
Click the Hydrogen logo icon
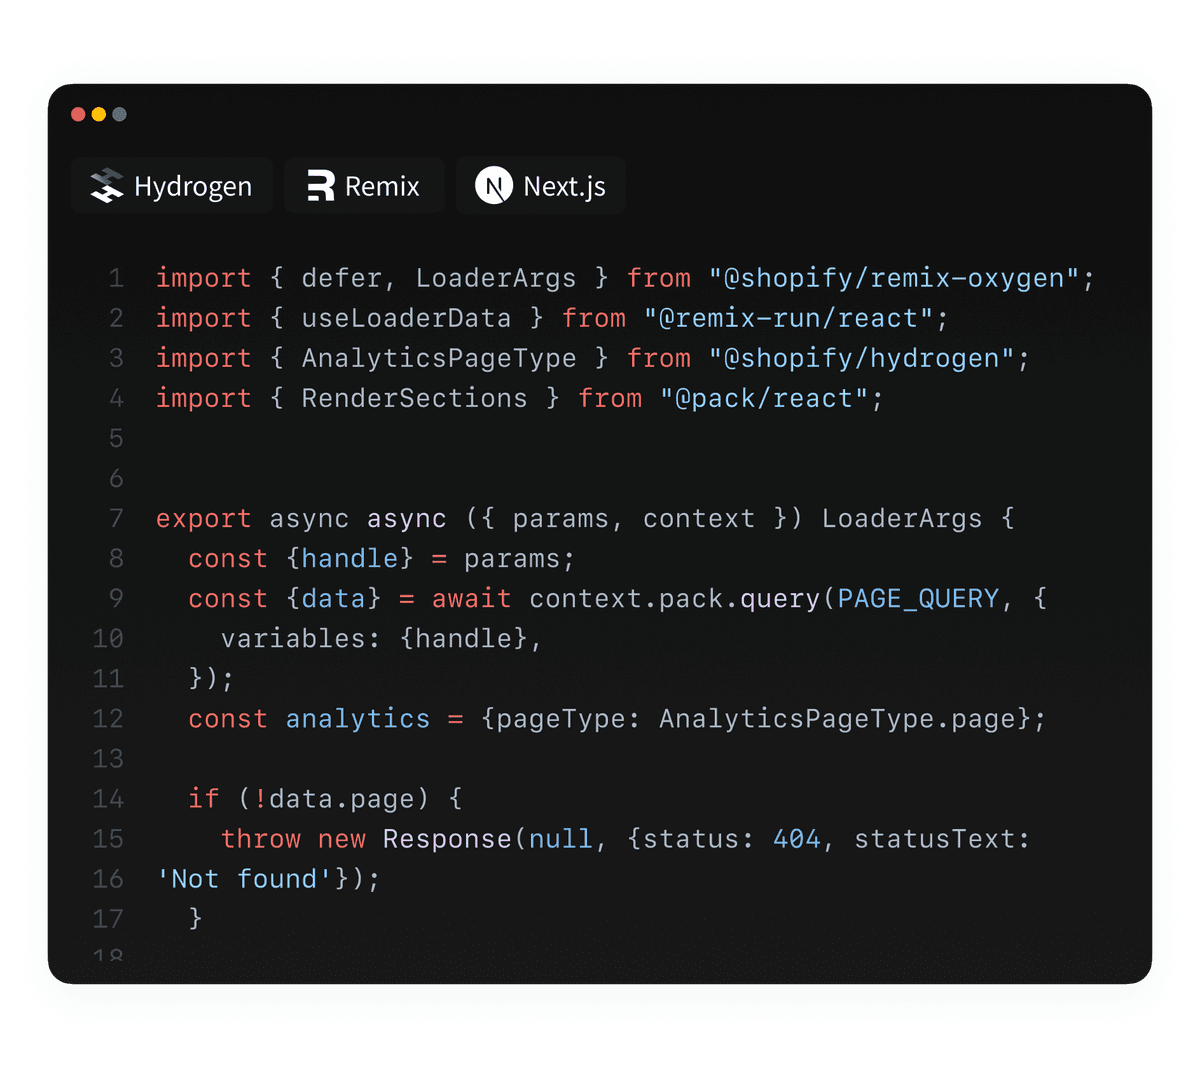pos(107,186)
